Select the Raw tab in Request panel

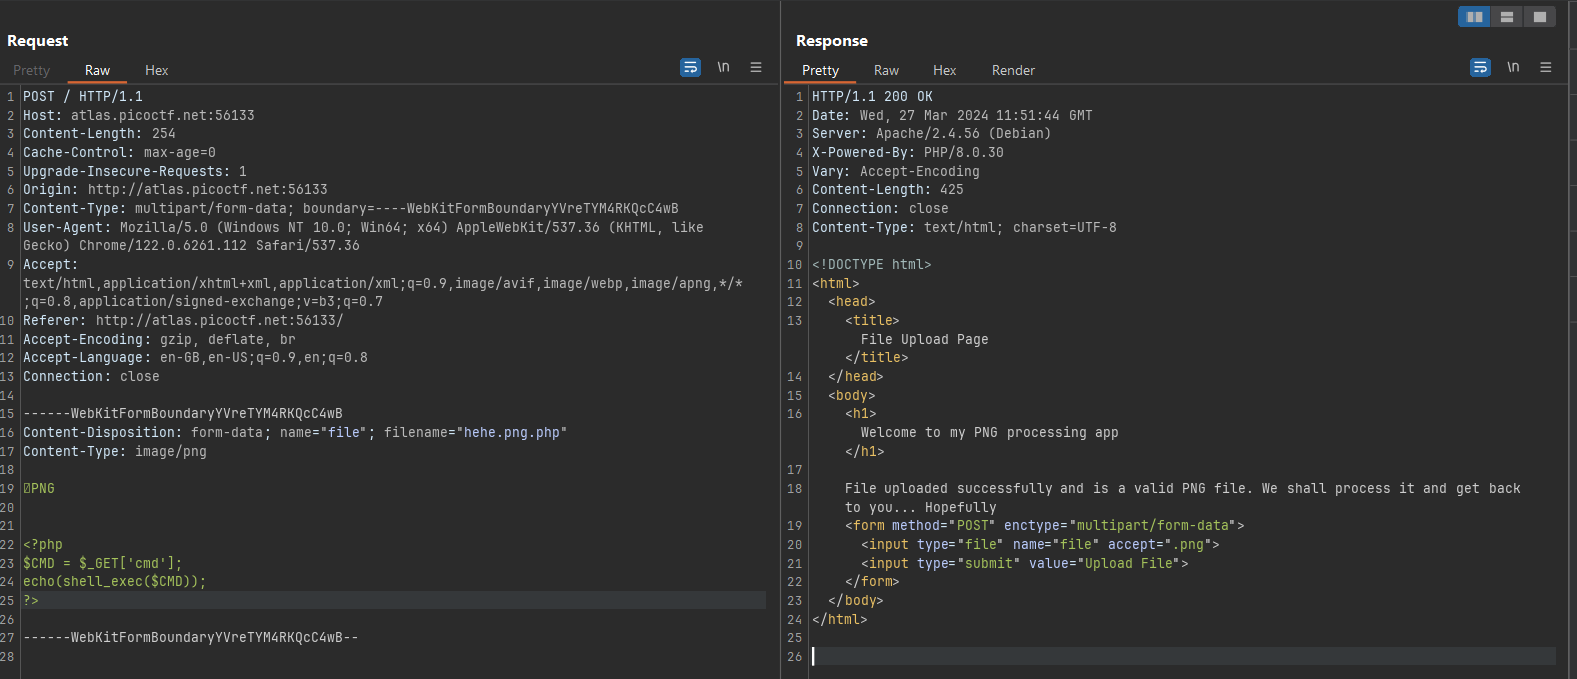(97, 70)
